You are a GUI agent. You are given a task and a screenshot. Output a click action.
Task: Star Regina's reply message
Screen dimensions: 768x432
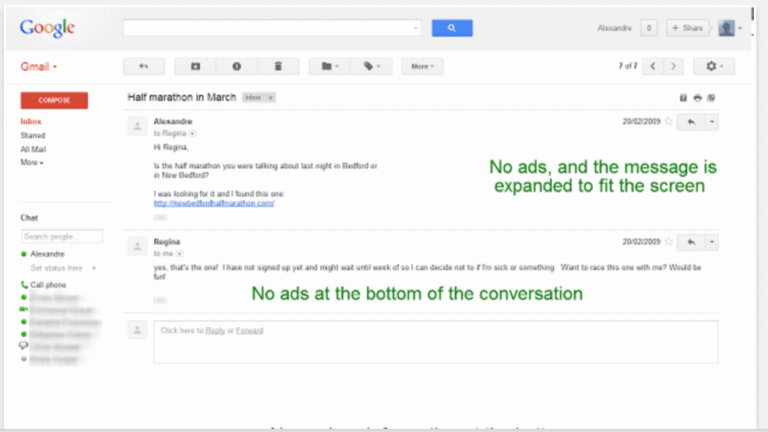[667, 242]
